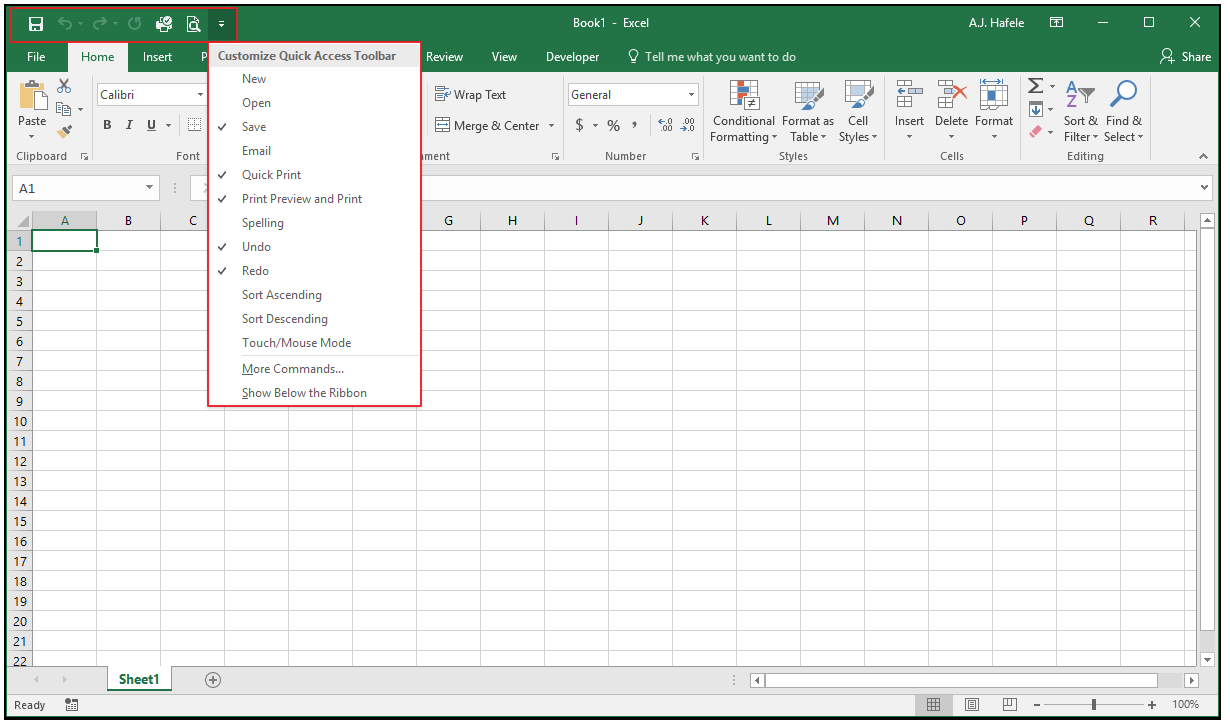
Task: Open Format as Table
Action: tap(807, 111)
